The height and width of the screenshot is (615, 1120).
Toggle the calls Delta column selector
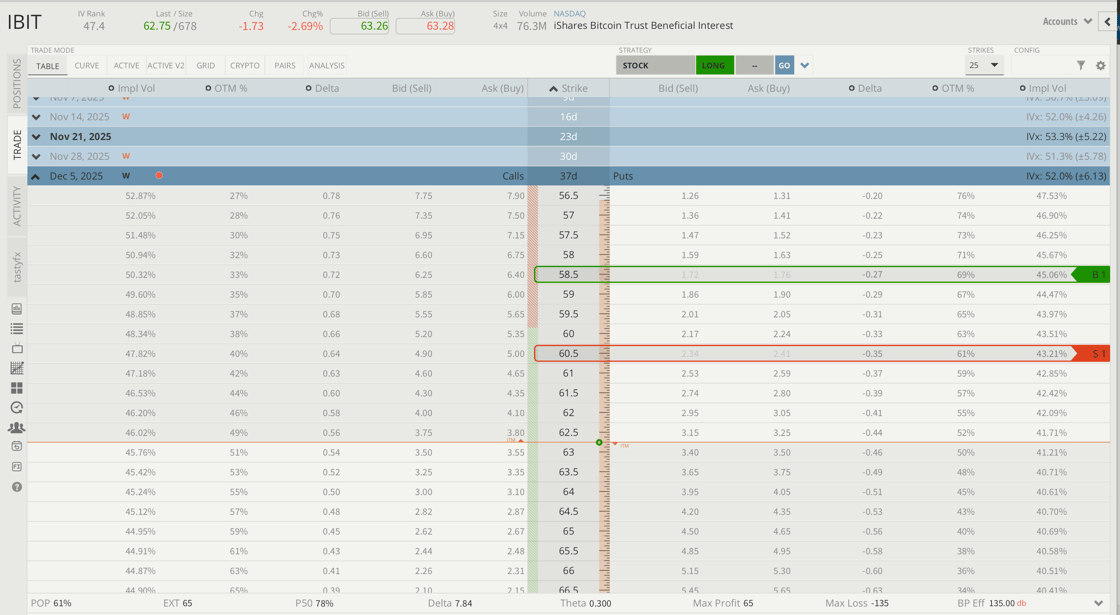tap(308, 88)
